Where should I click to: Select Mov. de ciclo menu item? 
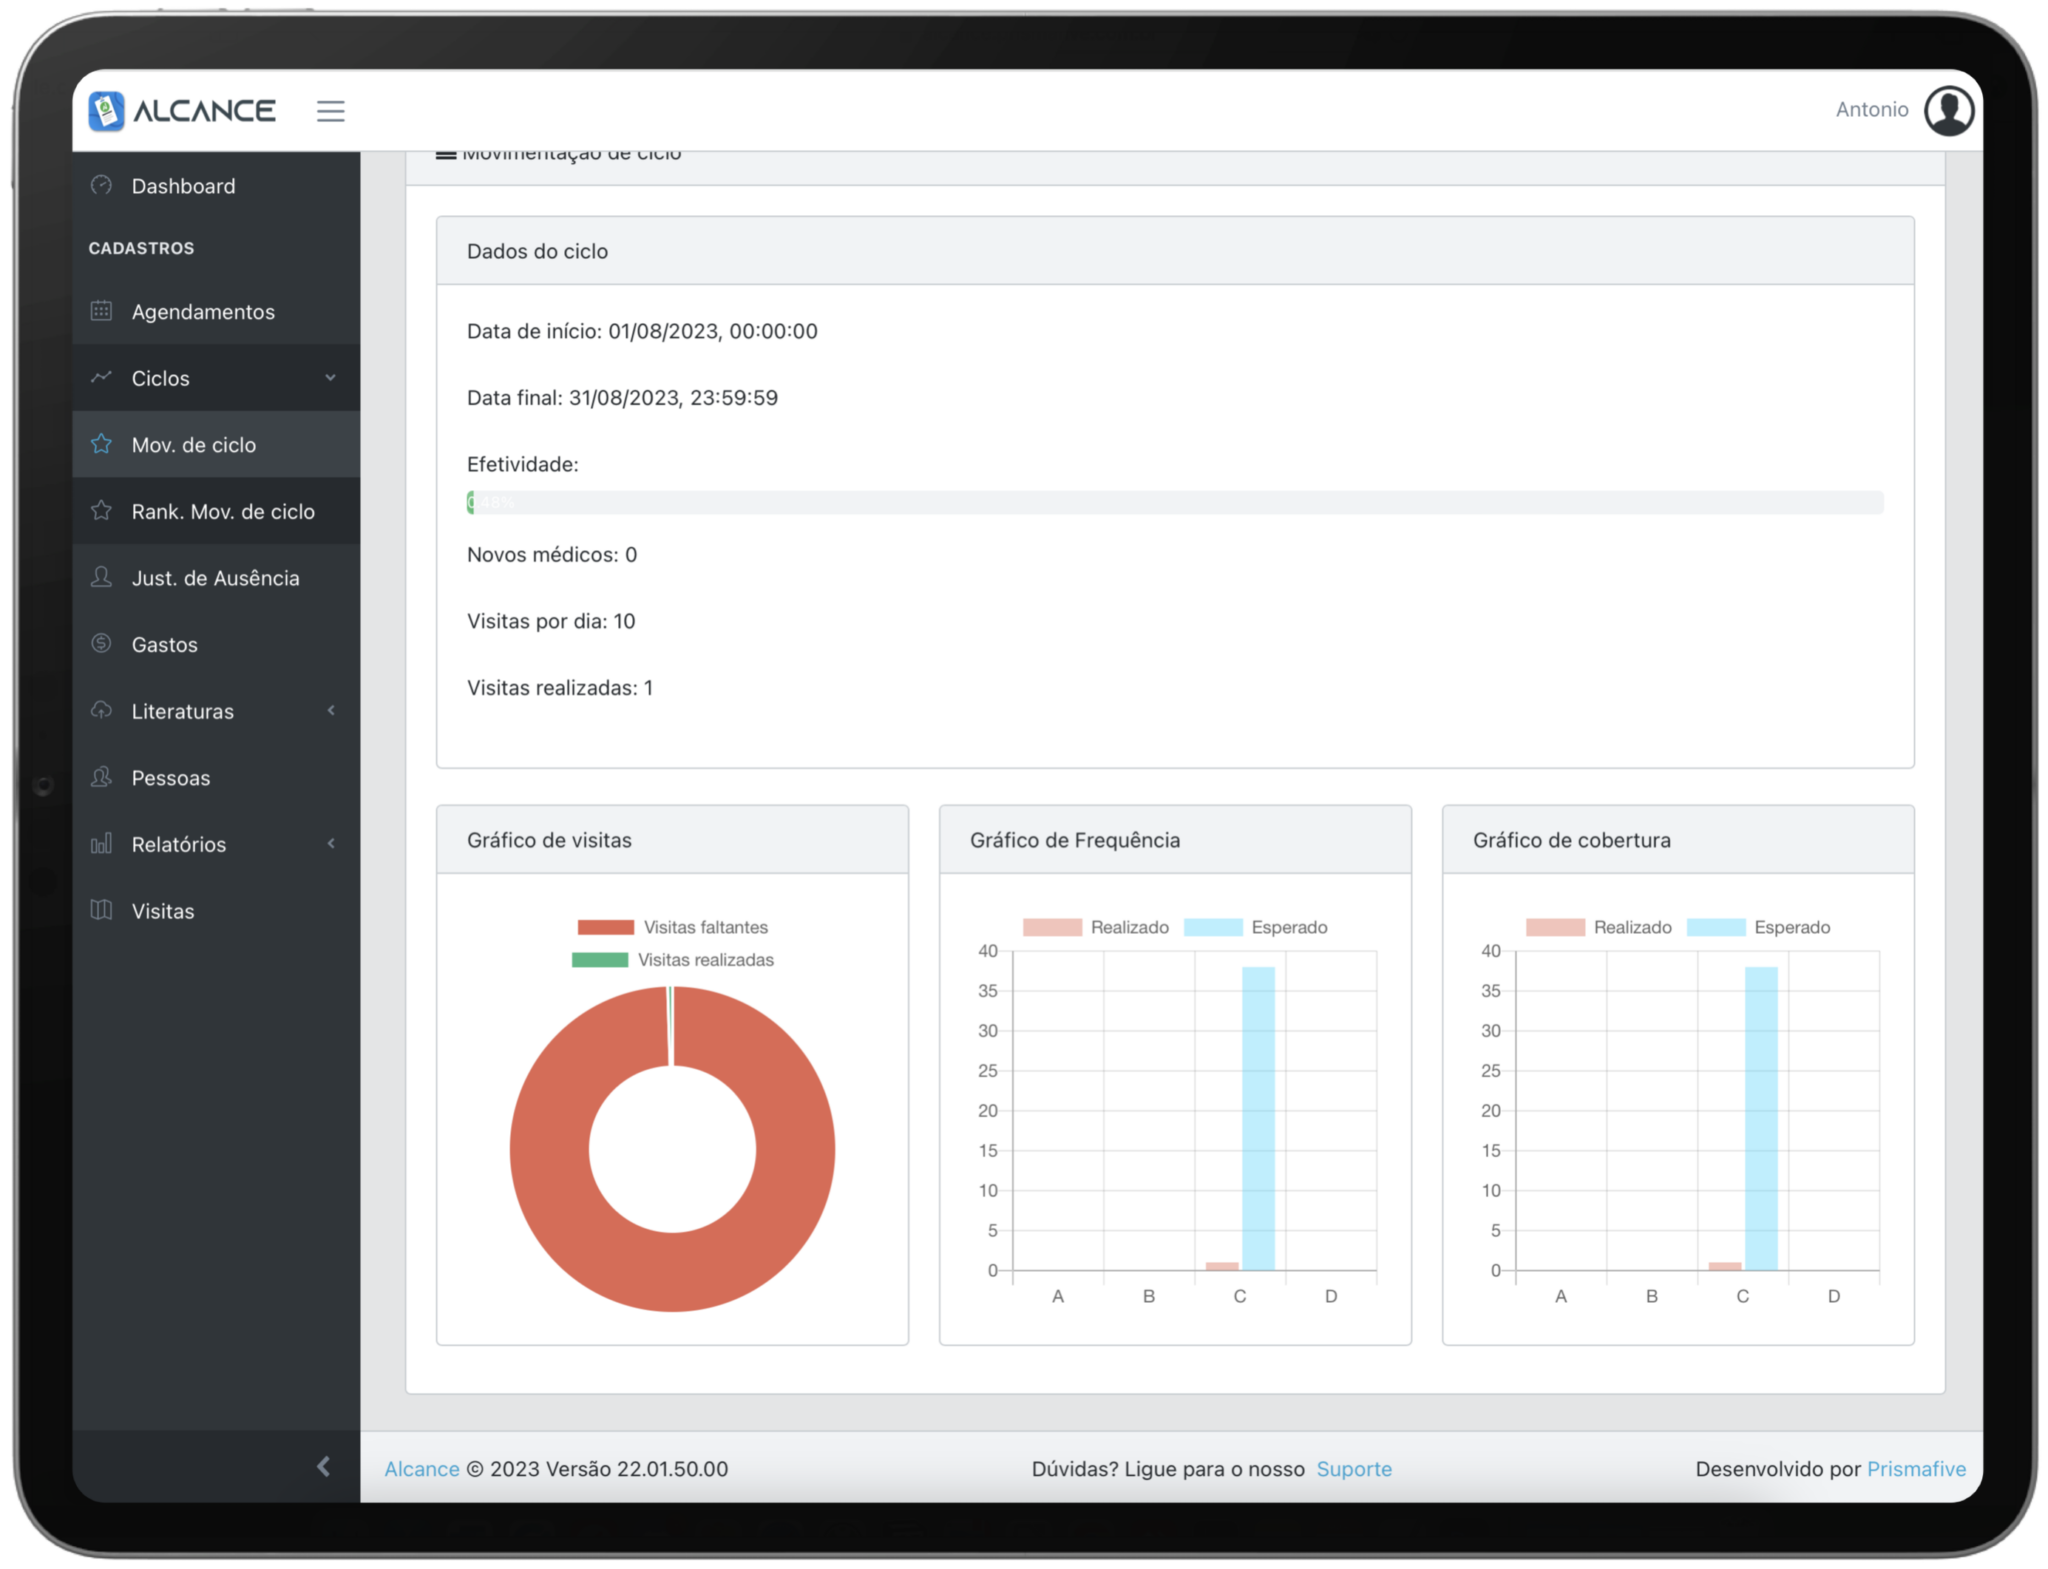[194, 445]
